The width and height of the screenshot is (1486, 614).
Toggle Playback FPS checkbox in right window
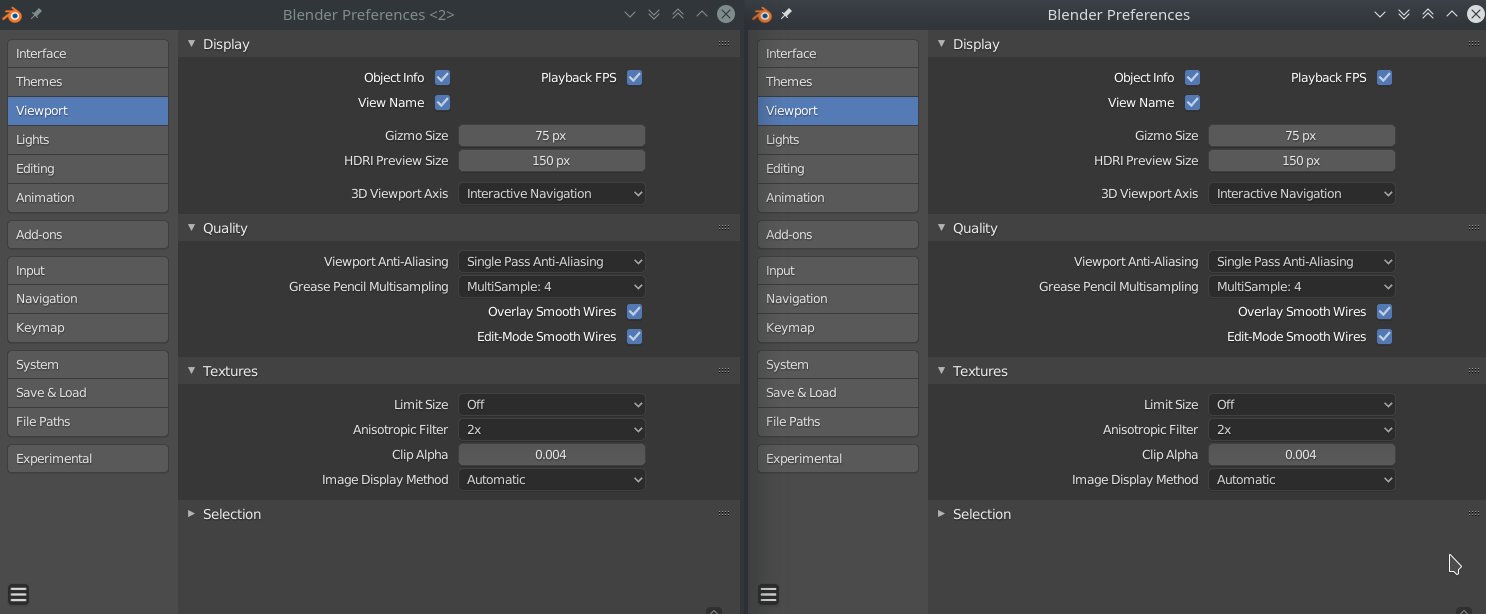click(1384, 77)
